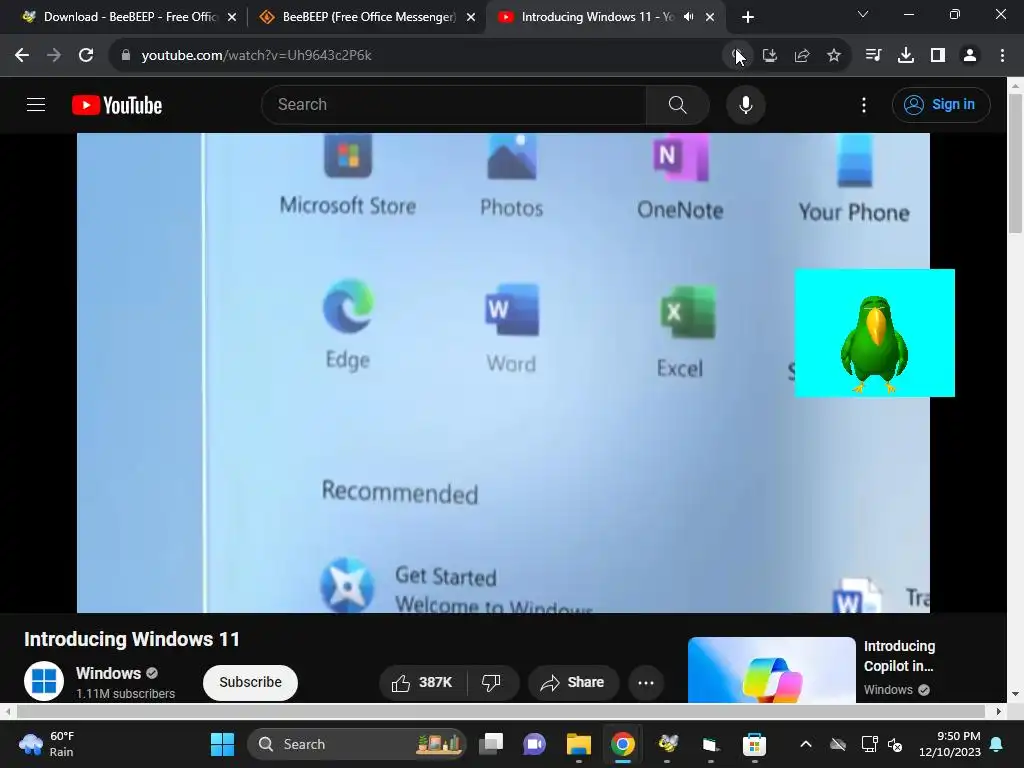Close the Download - BeeBEEP tab
The image size is (1024, 768).
tap(232, 17)
